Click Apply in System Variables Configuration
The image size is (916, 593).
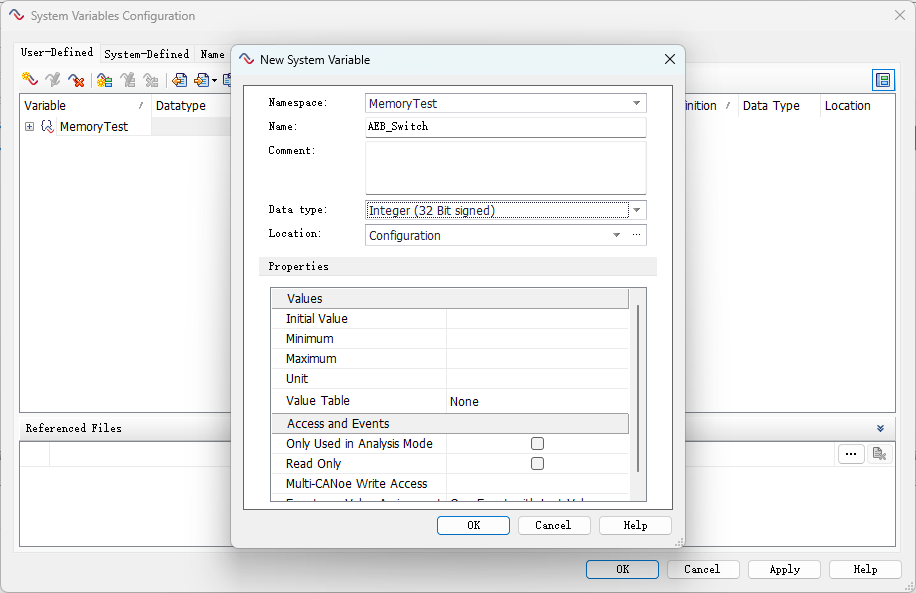coord(784,569)
